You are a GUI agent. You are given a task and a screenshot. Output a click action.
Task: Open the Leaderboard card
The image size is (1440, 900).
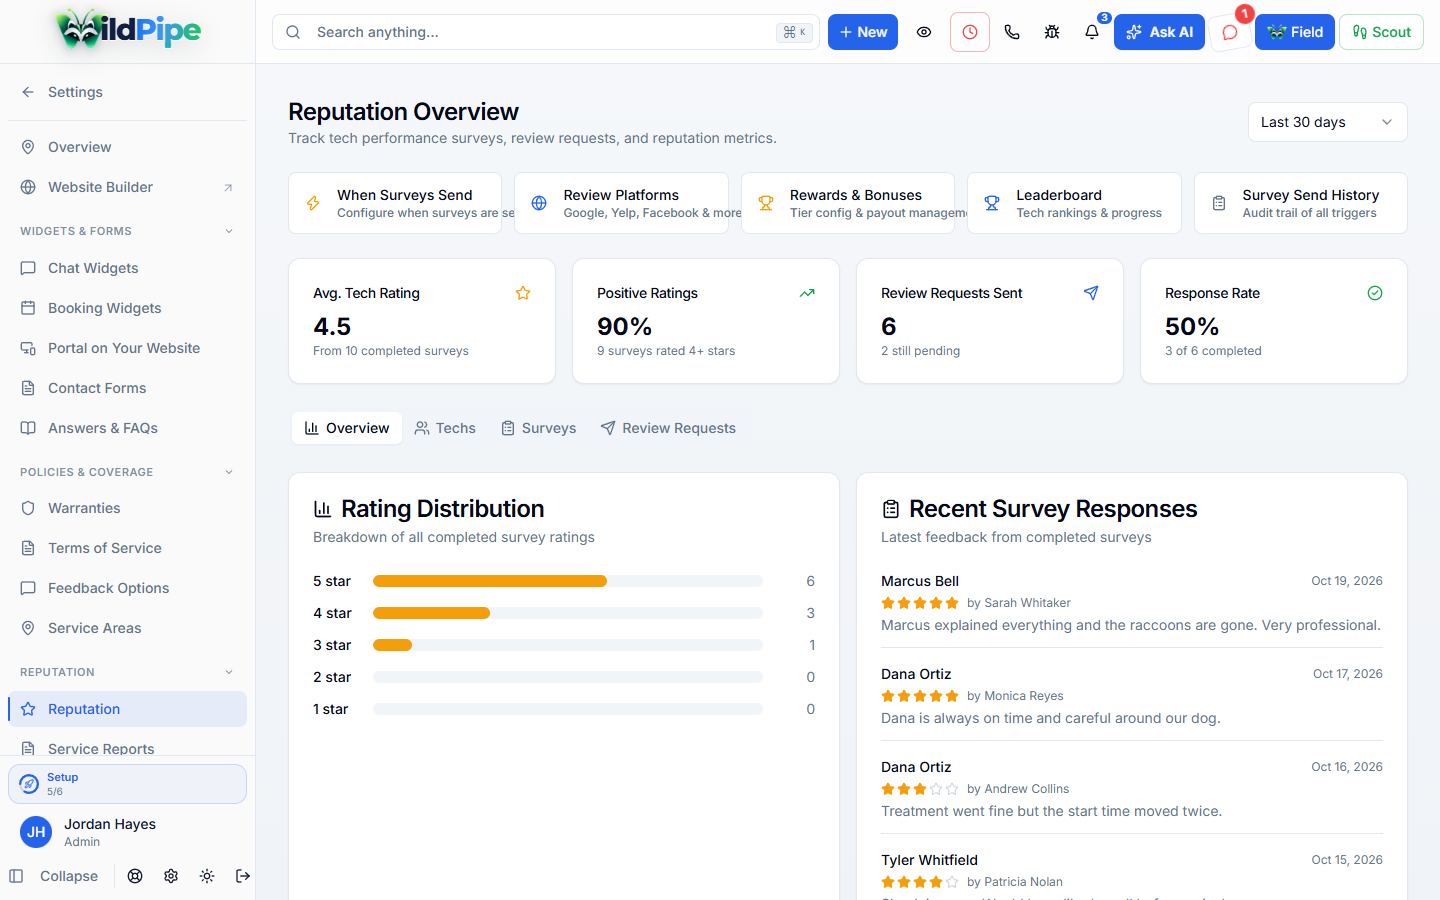1074,203
